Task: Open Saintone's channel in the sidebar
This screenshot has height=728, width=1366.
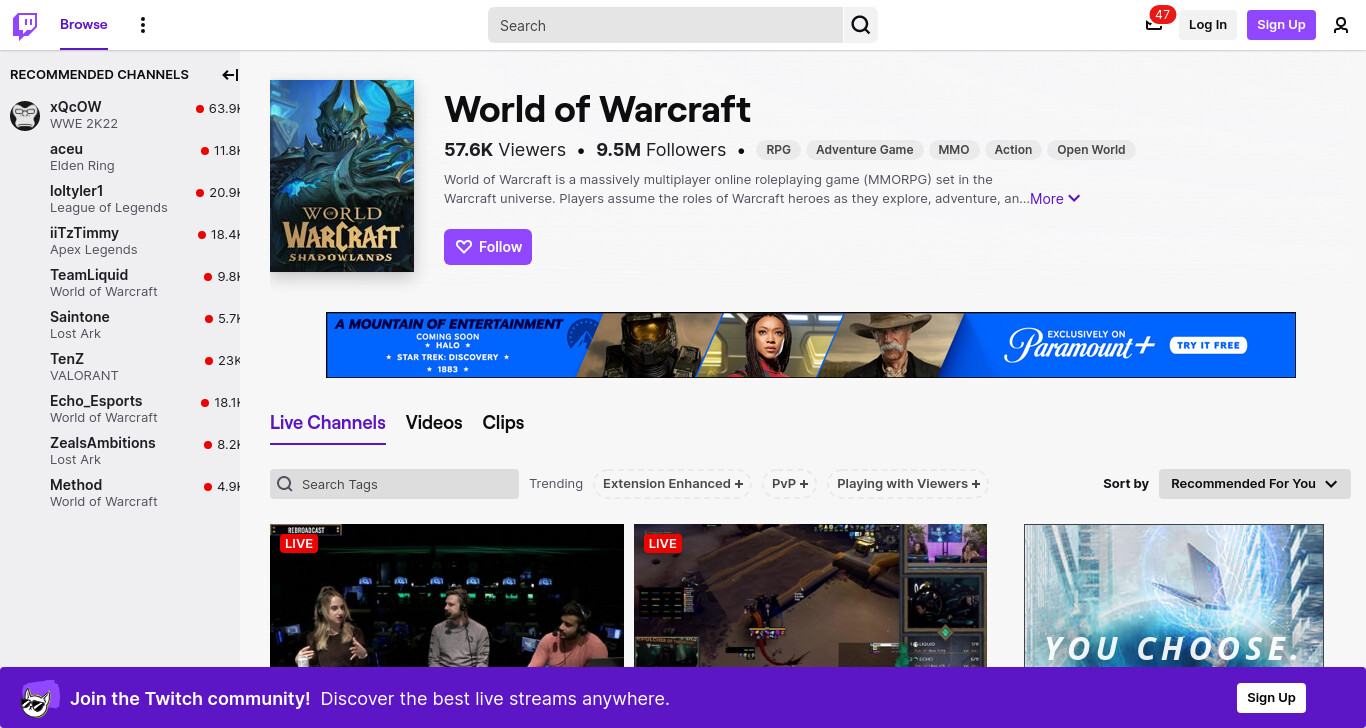Action: pos(120,325)
